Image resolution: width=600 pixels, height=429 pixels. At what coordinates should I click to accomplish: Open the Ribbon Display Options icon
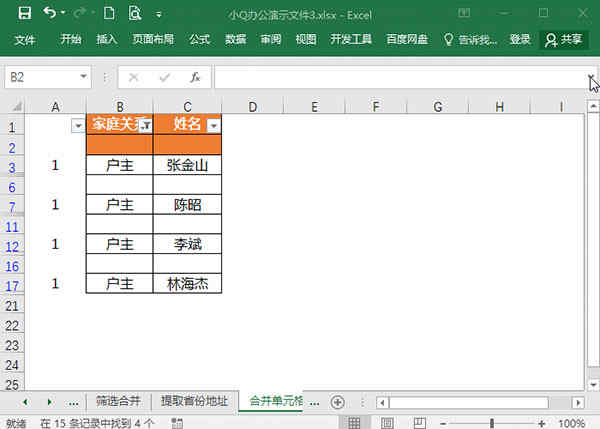(464, 13)
